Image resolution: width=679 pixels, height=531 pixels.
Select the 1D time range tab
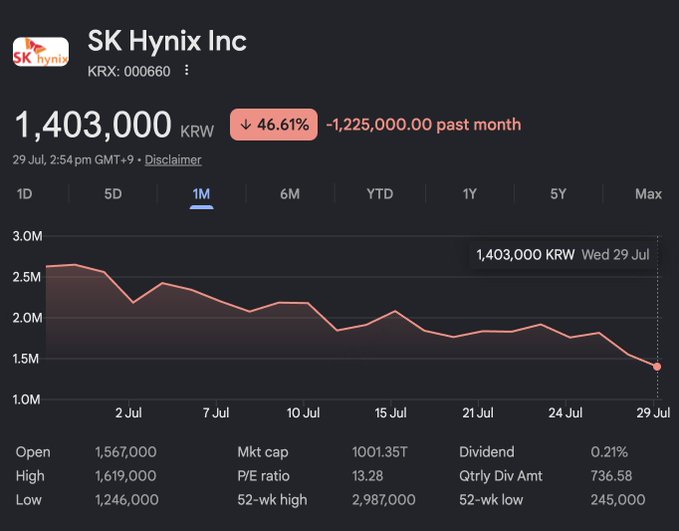click(25, 194)
